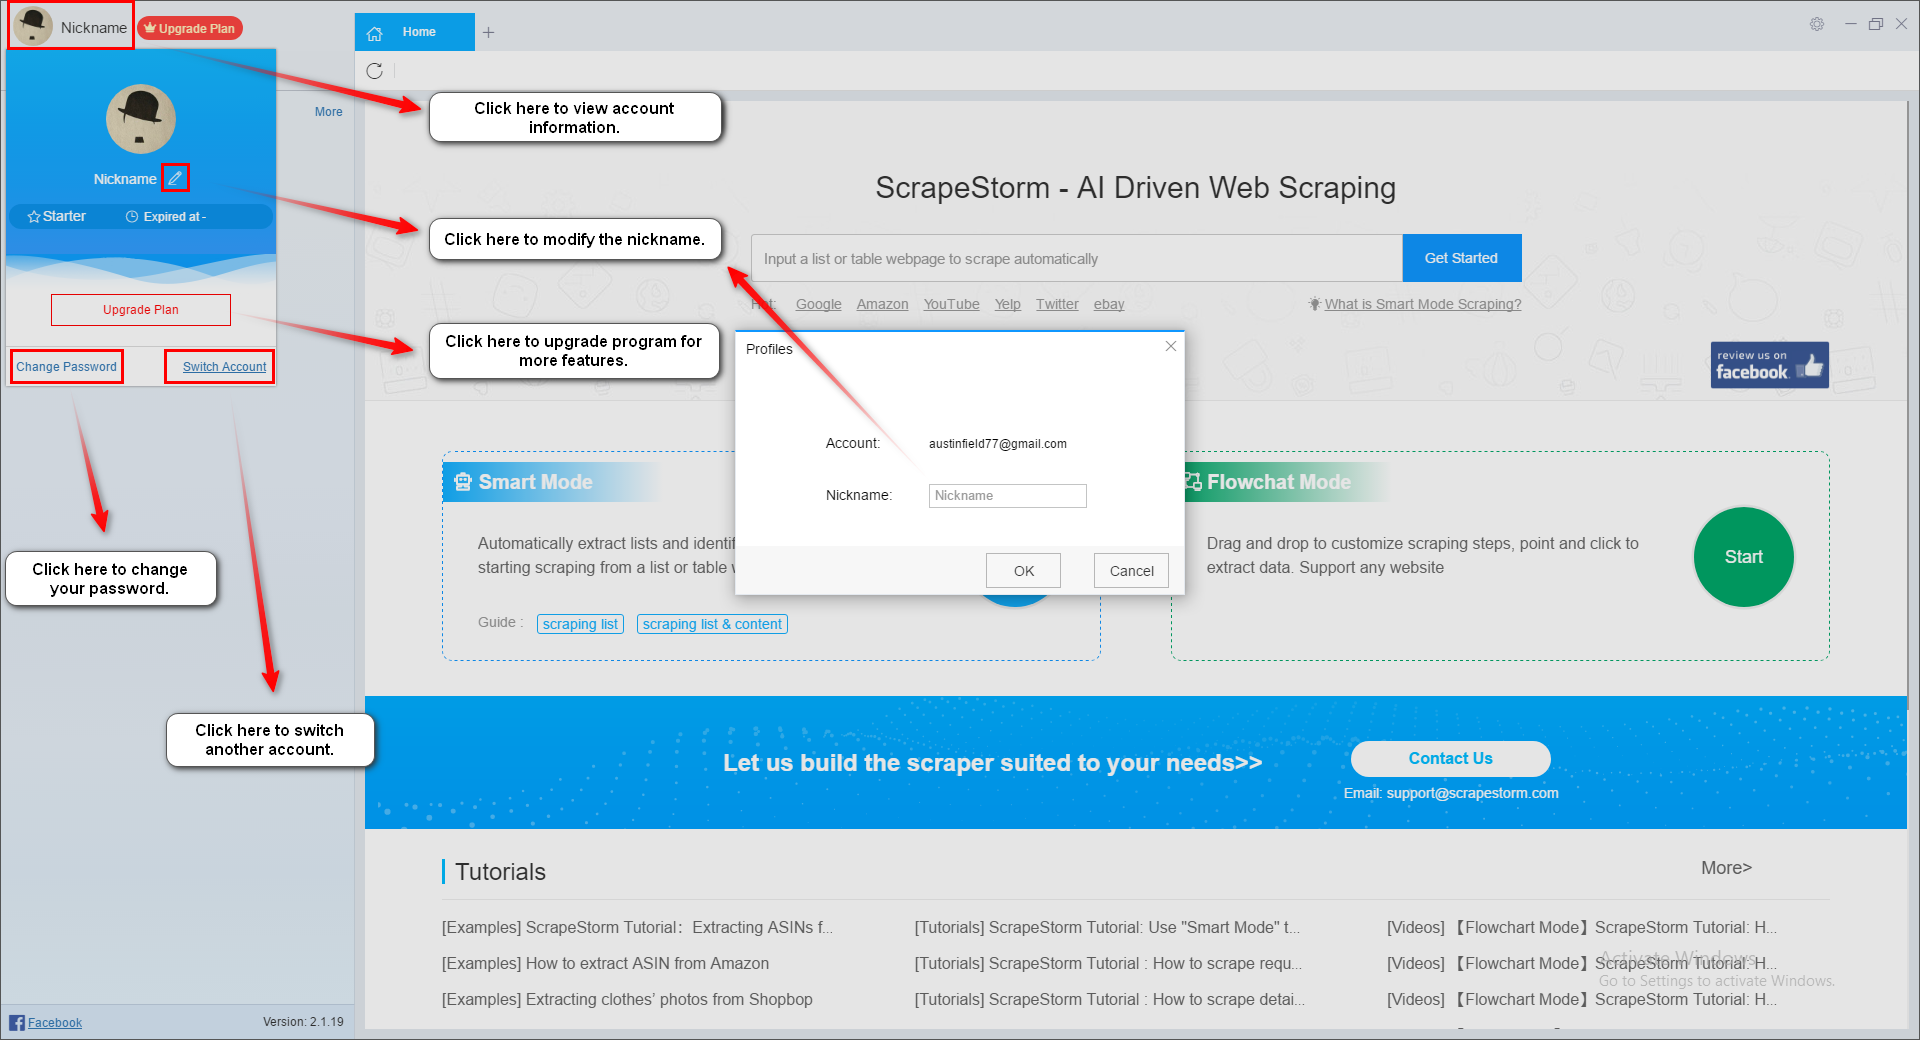Open a new tab with the plus icon
The image size is (1920, 1040).
(x=488, y=32)
